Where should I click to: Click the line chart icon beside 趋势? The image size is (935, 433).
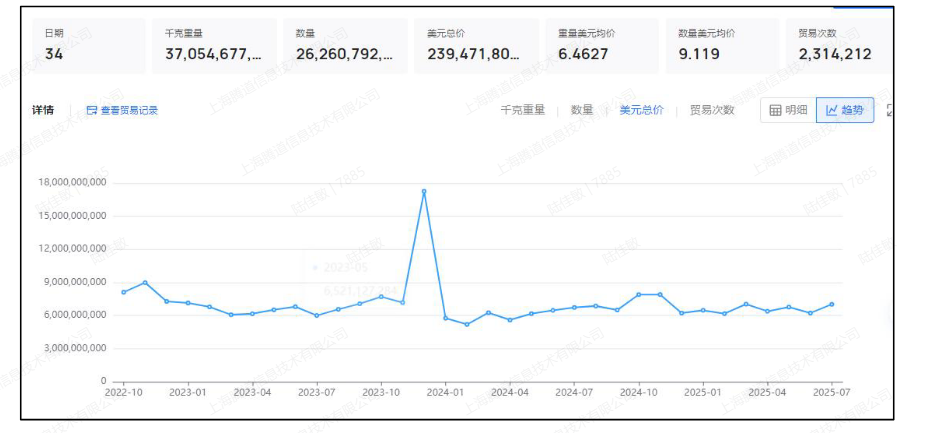[x=832, y=110]
